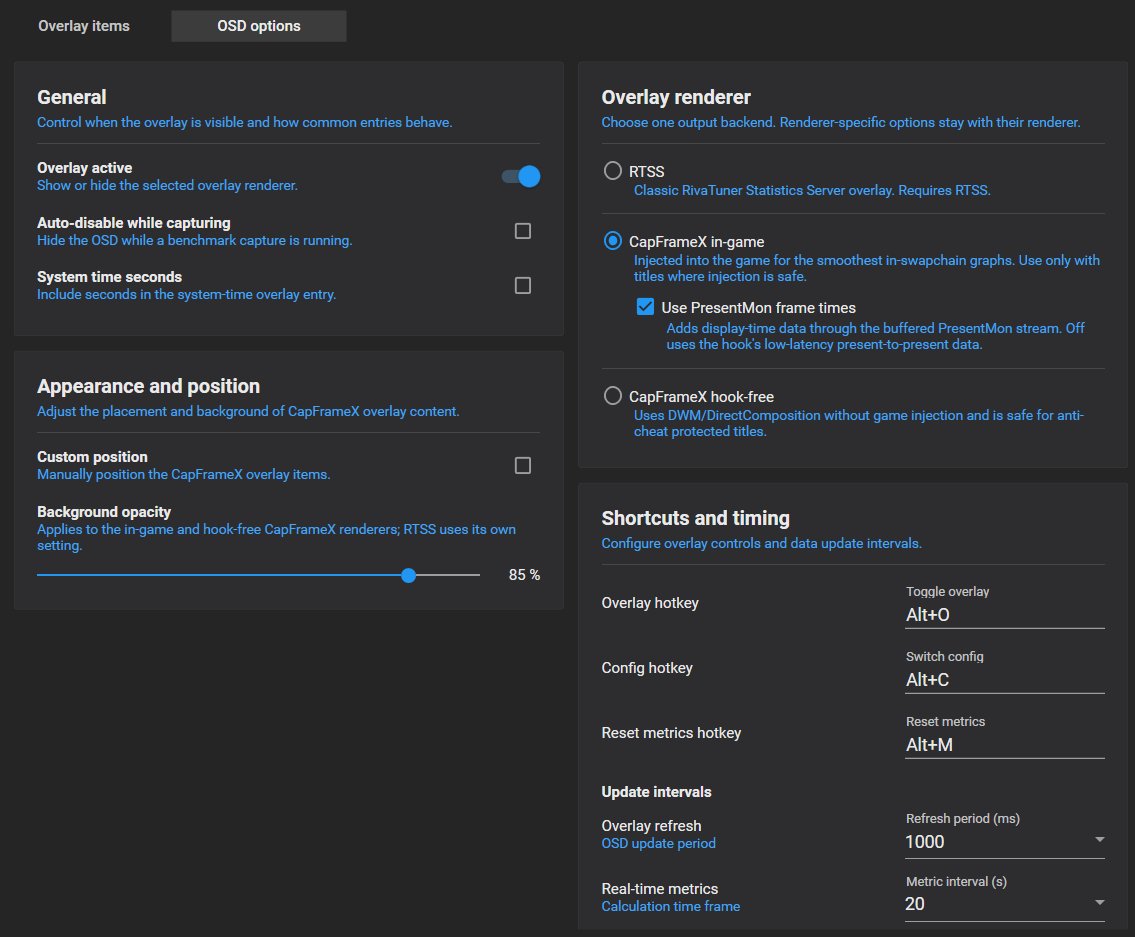Click the Background opacity label
The height and width of the screenshot is (937, 1135).
pos(104,512)
